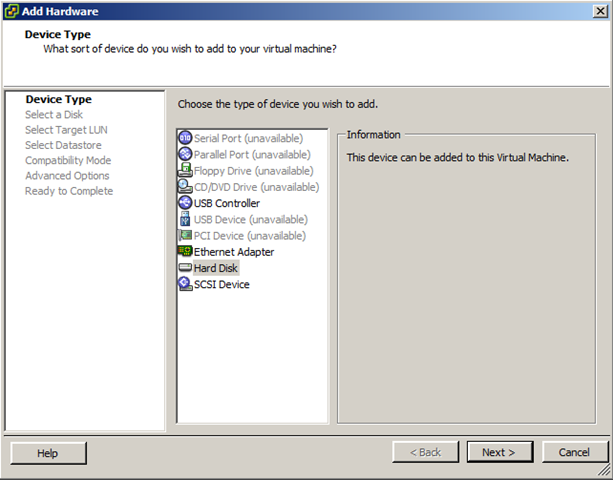Click the Floppy Drive icon
613x480 pixels.
pos(185,170)
